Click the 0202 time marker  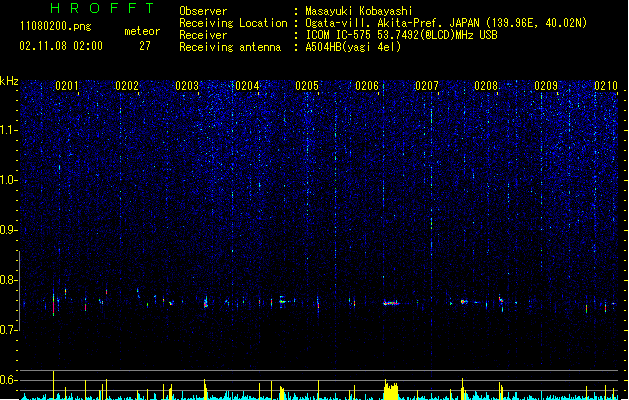pyautogui.click(x=127, y=86)
